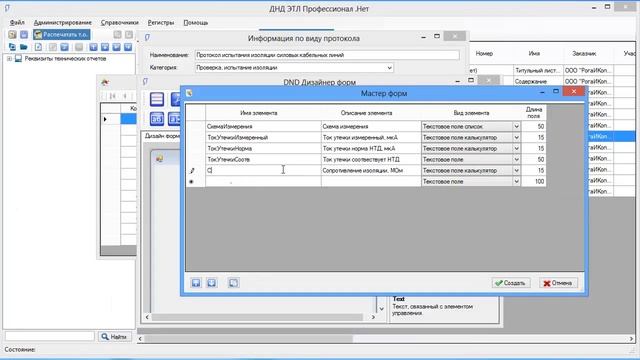Open the Регистры menu

pyautogui.click(x=161, y=23)
